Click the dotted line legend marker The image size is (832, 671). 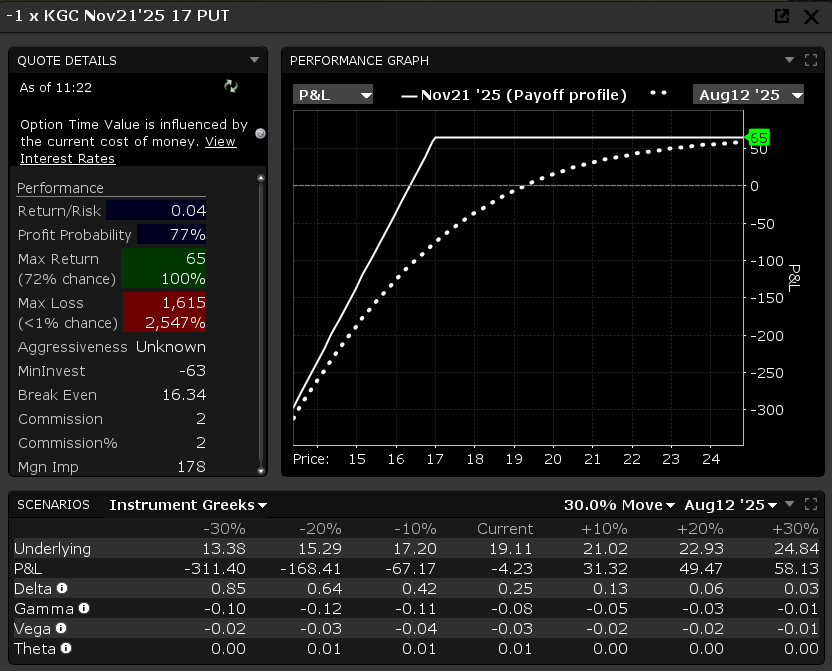658,93
